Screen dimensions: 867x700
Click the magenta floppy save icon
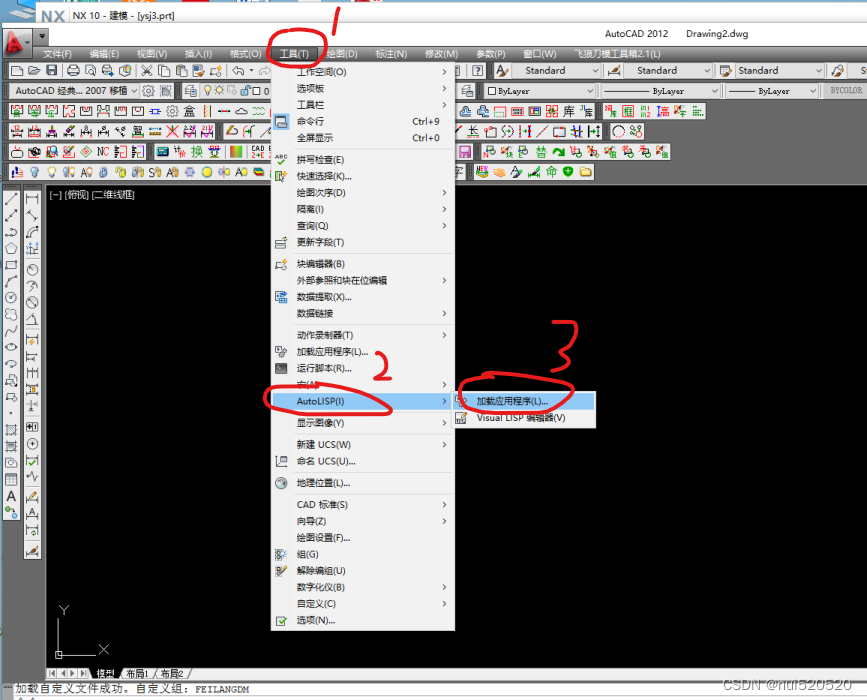click(x=465, y=152)
